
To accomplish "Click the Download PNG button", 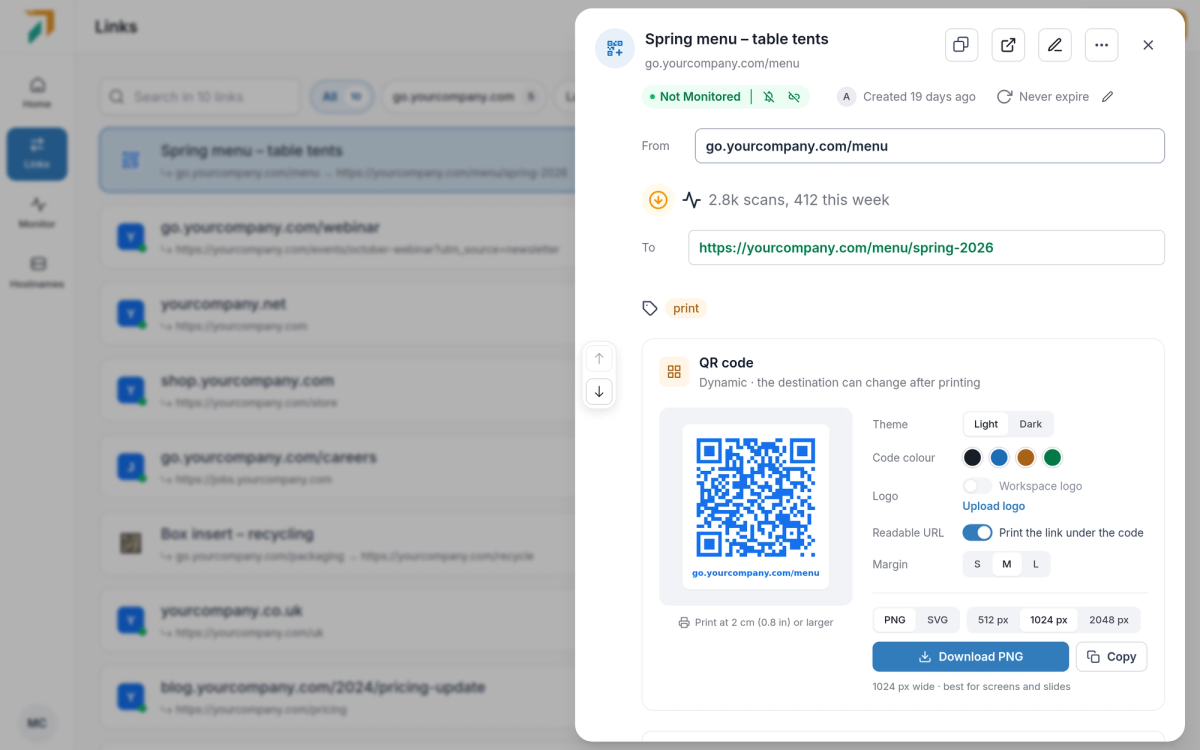I will [970, 657].
